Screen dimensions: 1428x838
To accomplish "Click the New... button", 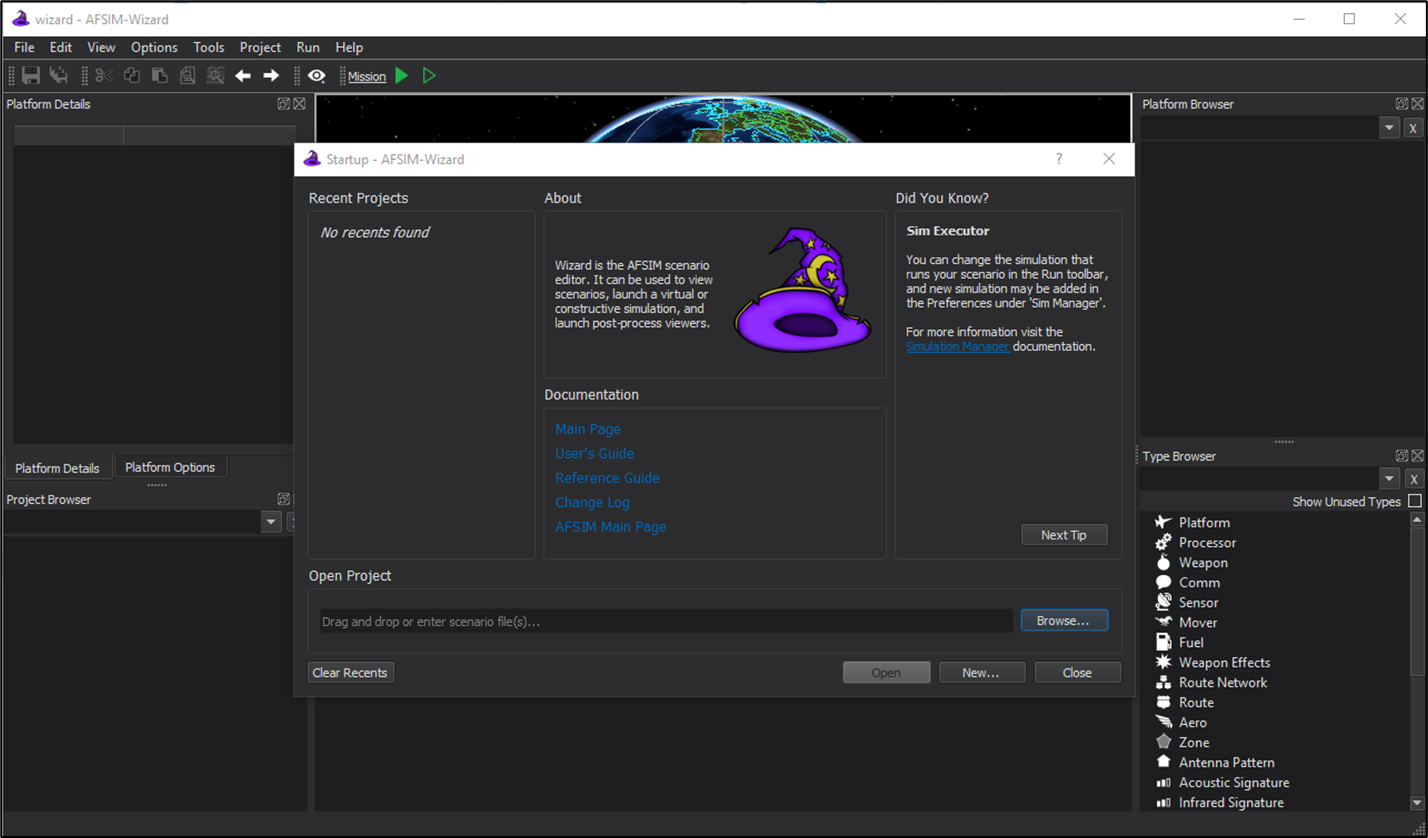I will pyautogui.click(x=981, y=673).
